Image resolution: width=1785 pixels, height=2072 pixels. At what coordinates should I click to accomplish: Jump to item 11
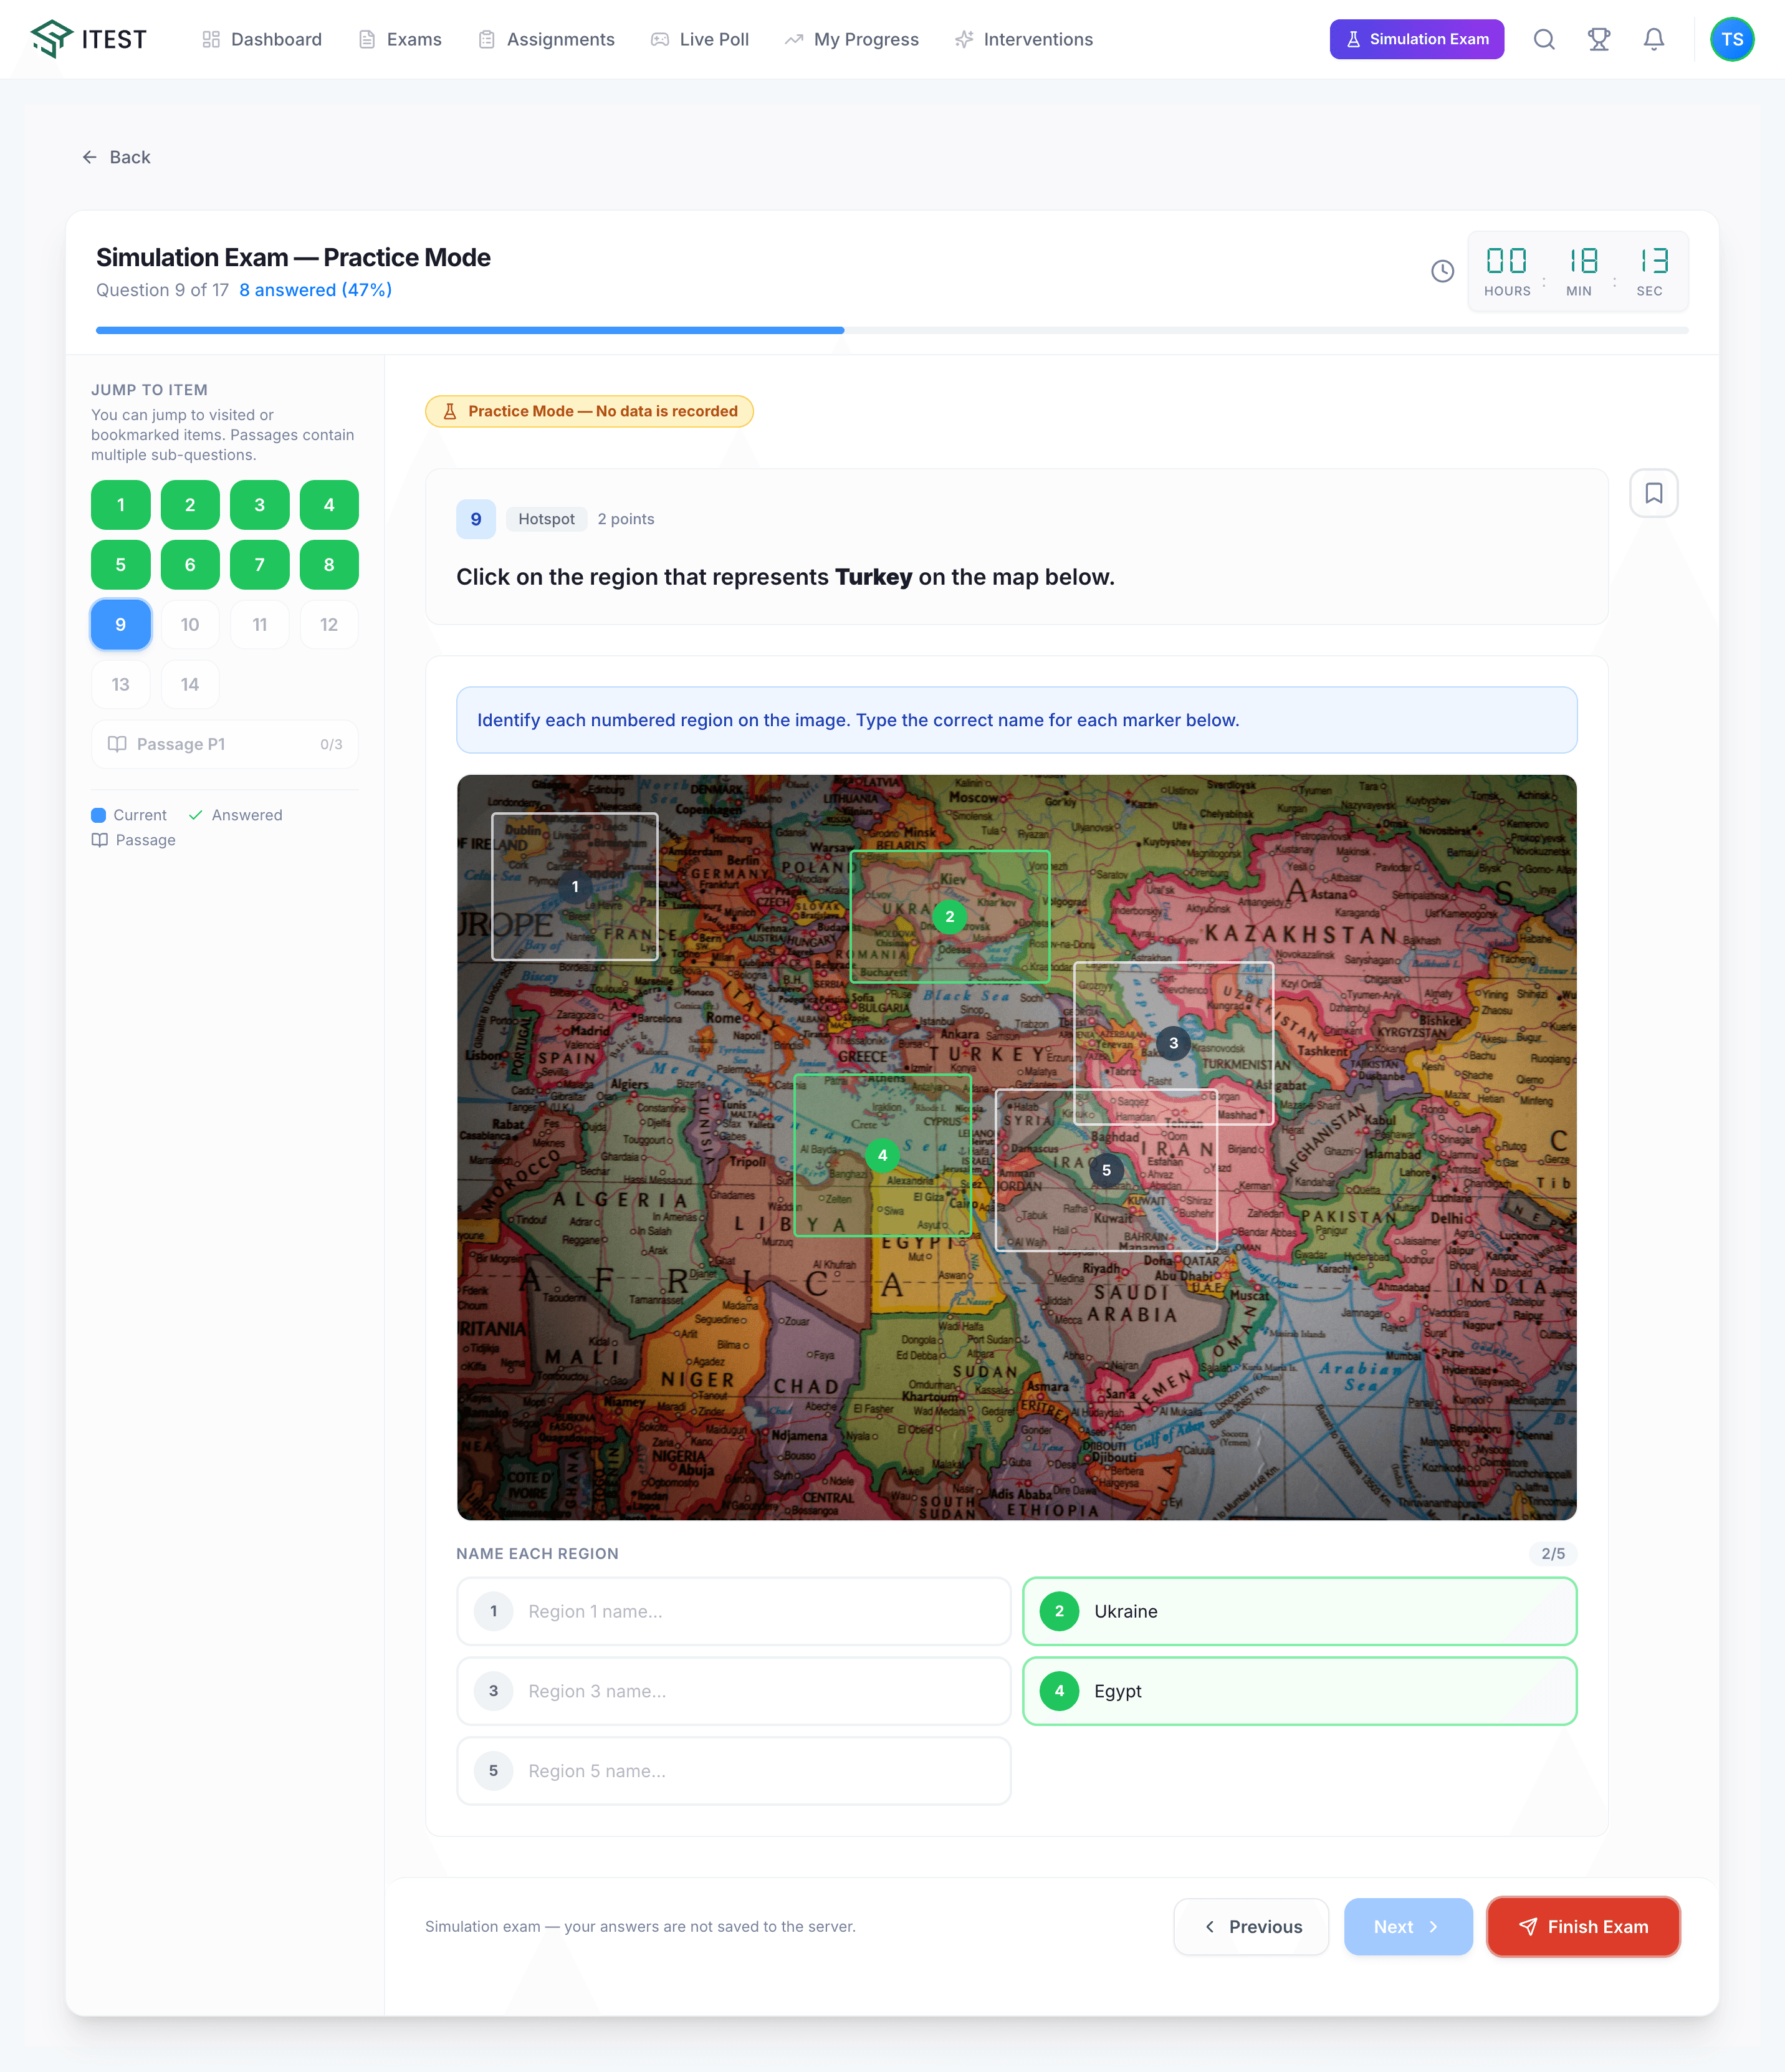[x=260, y=625]
